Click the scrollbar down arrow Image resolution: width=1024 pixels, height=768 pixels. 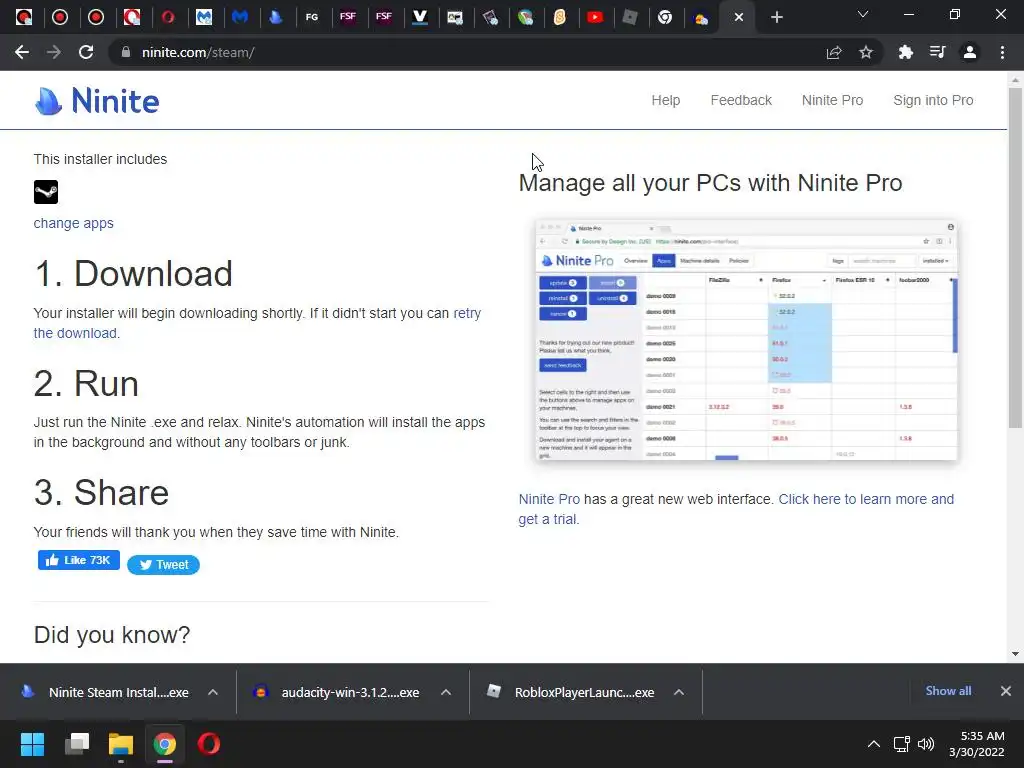coord(1015,654)
